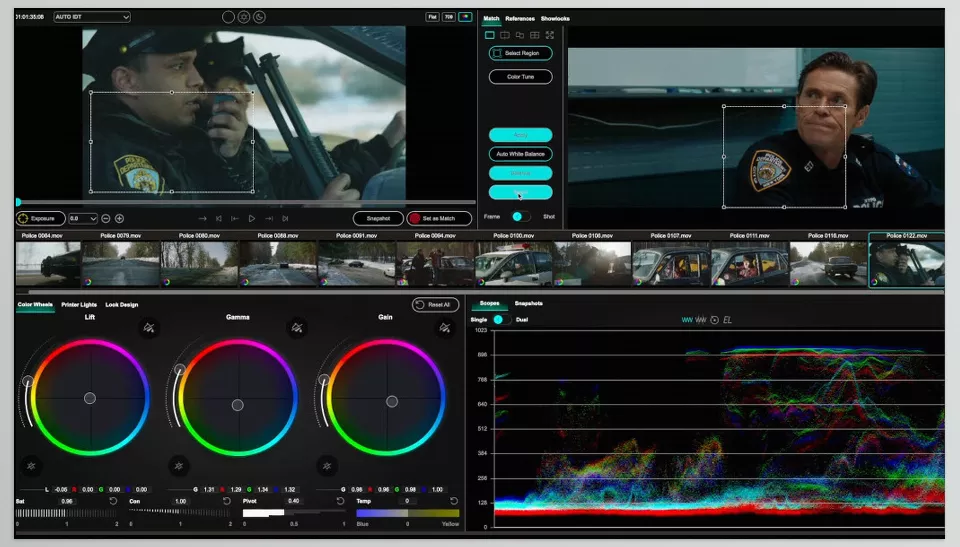Click the sun brightness icon at top
Viewport: 960px width, 547px height.
coord(244,17)
